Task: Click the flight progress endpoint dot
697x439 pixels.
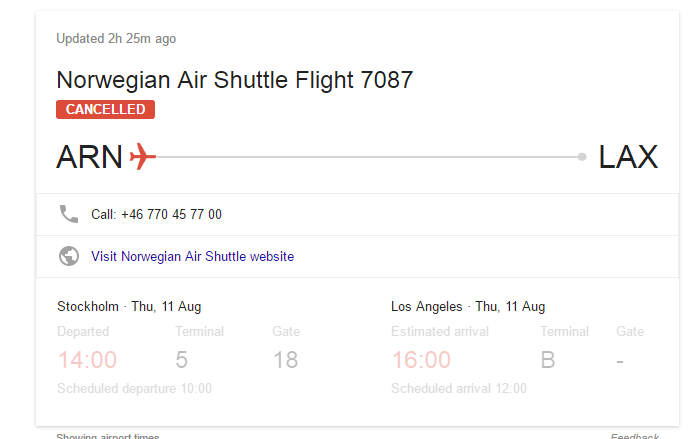Action: (x=582, y=157)
